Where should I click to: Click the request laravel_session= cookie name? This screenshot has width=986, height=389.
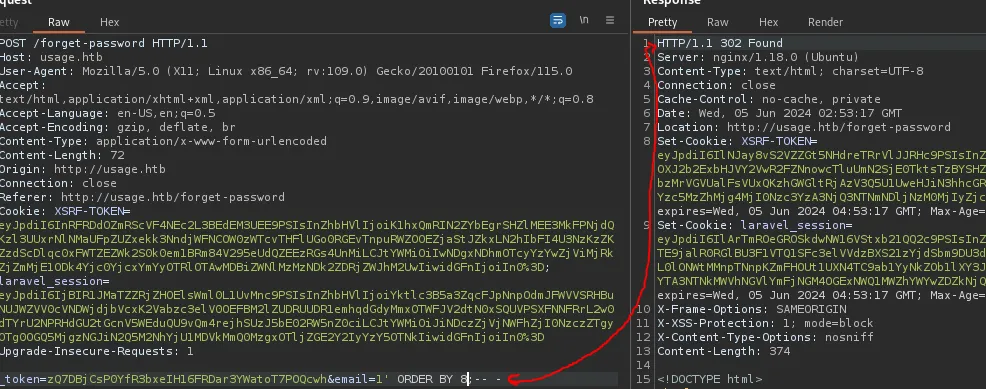55,281
